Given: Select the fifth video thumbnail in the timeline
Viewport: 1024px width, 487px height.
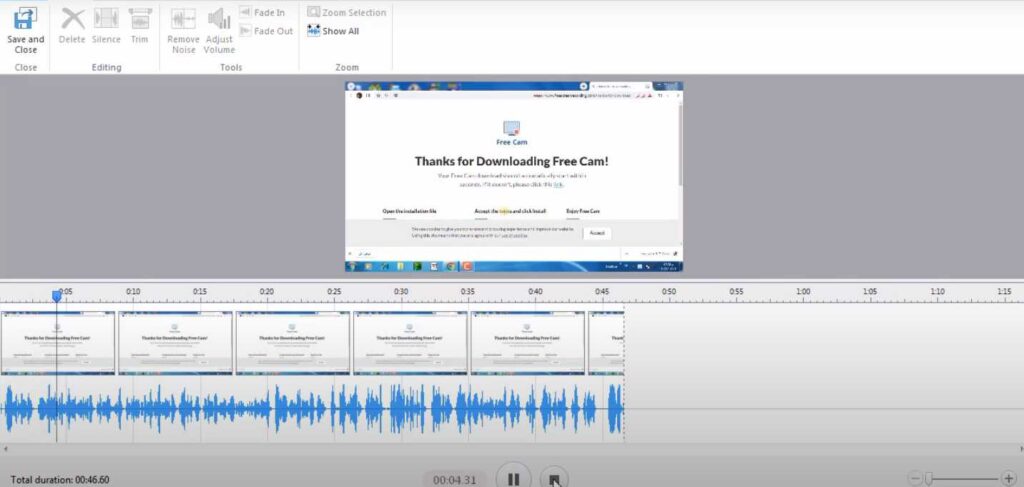Looking at the screenshot, I should coord(528,343).
